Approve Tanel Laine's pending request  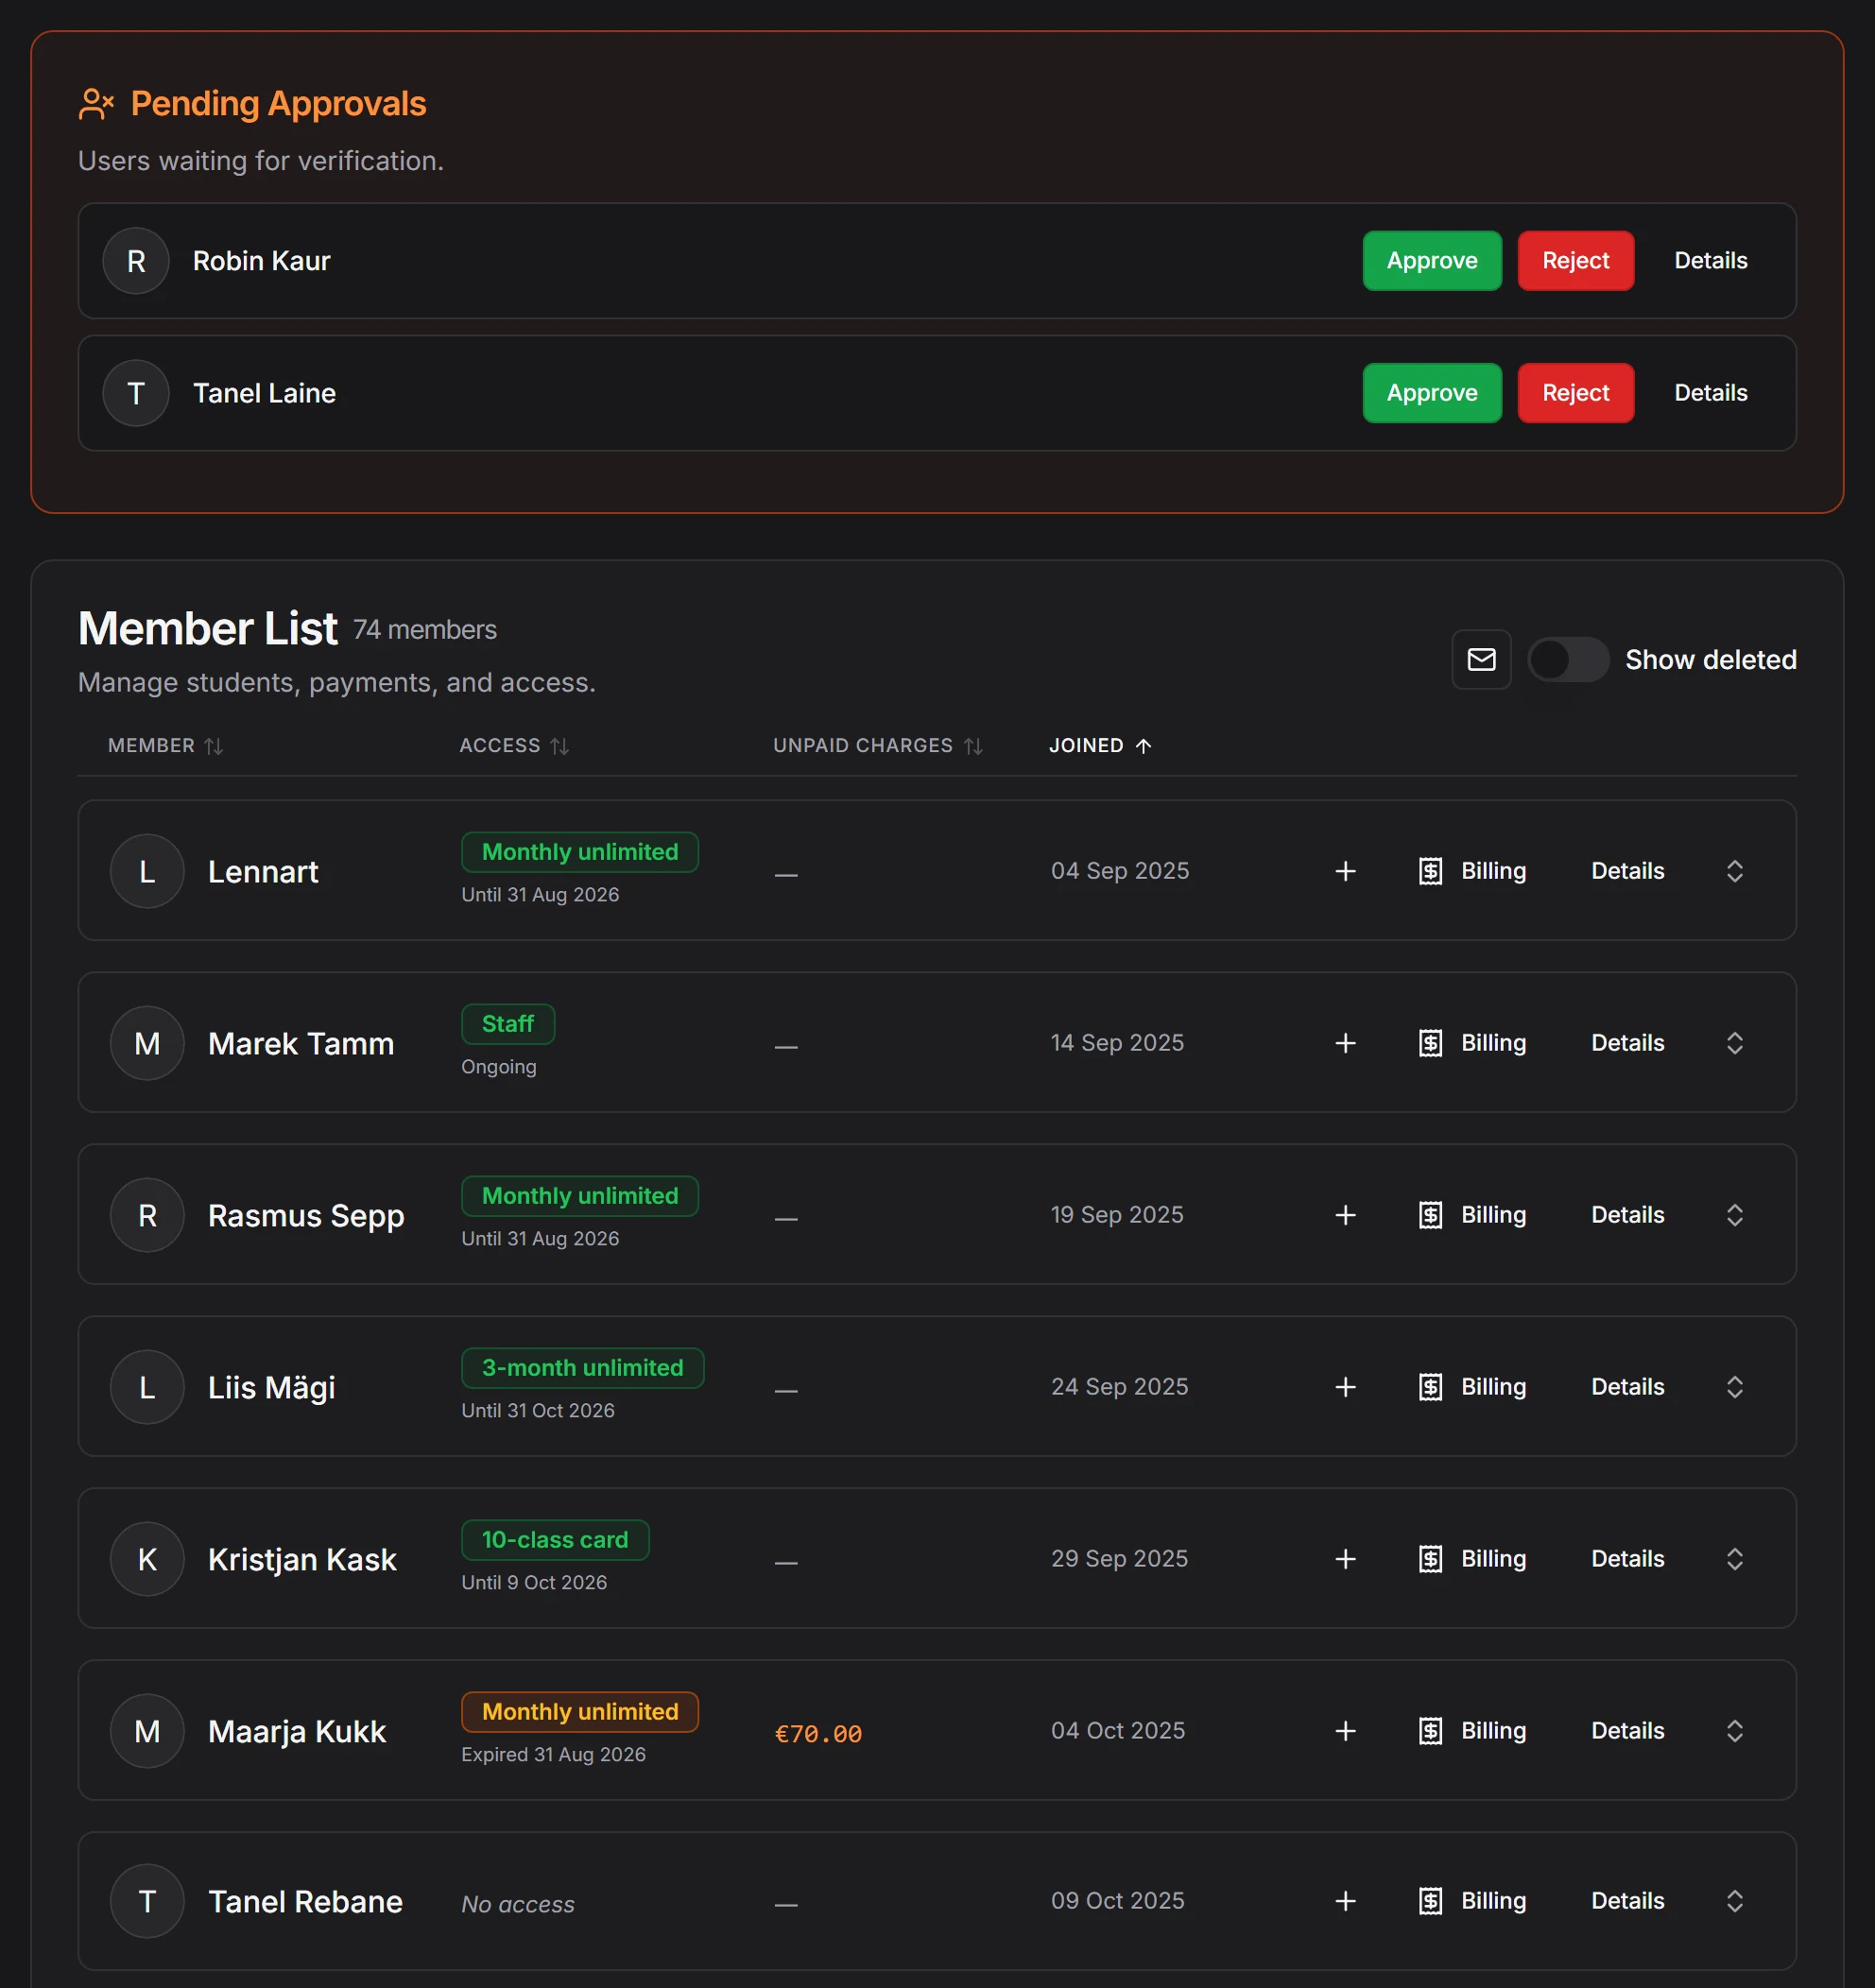[1431, 393]
